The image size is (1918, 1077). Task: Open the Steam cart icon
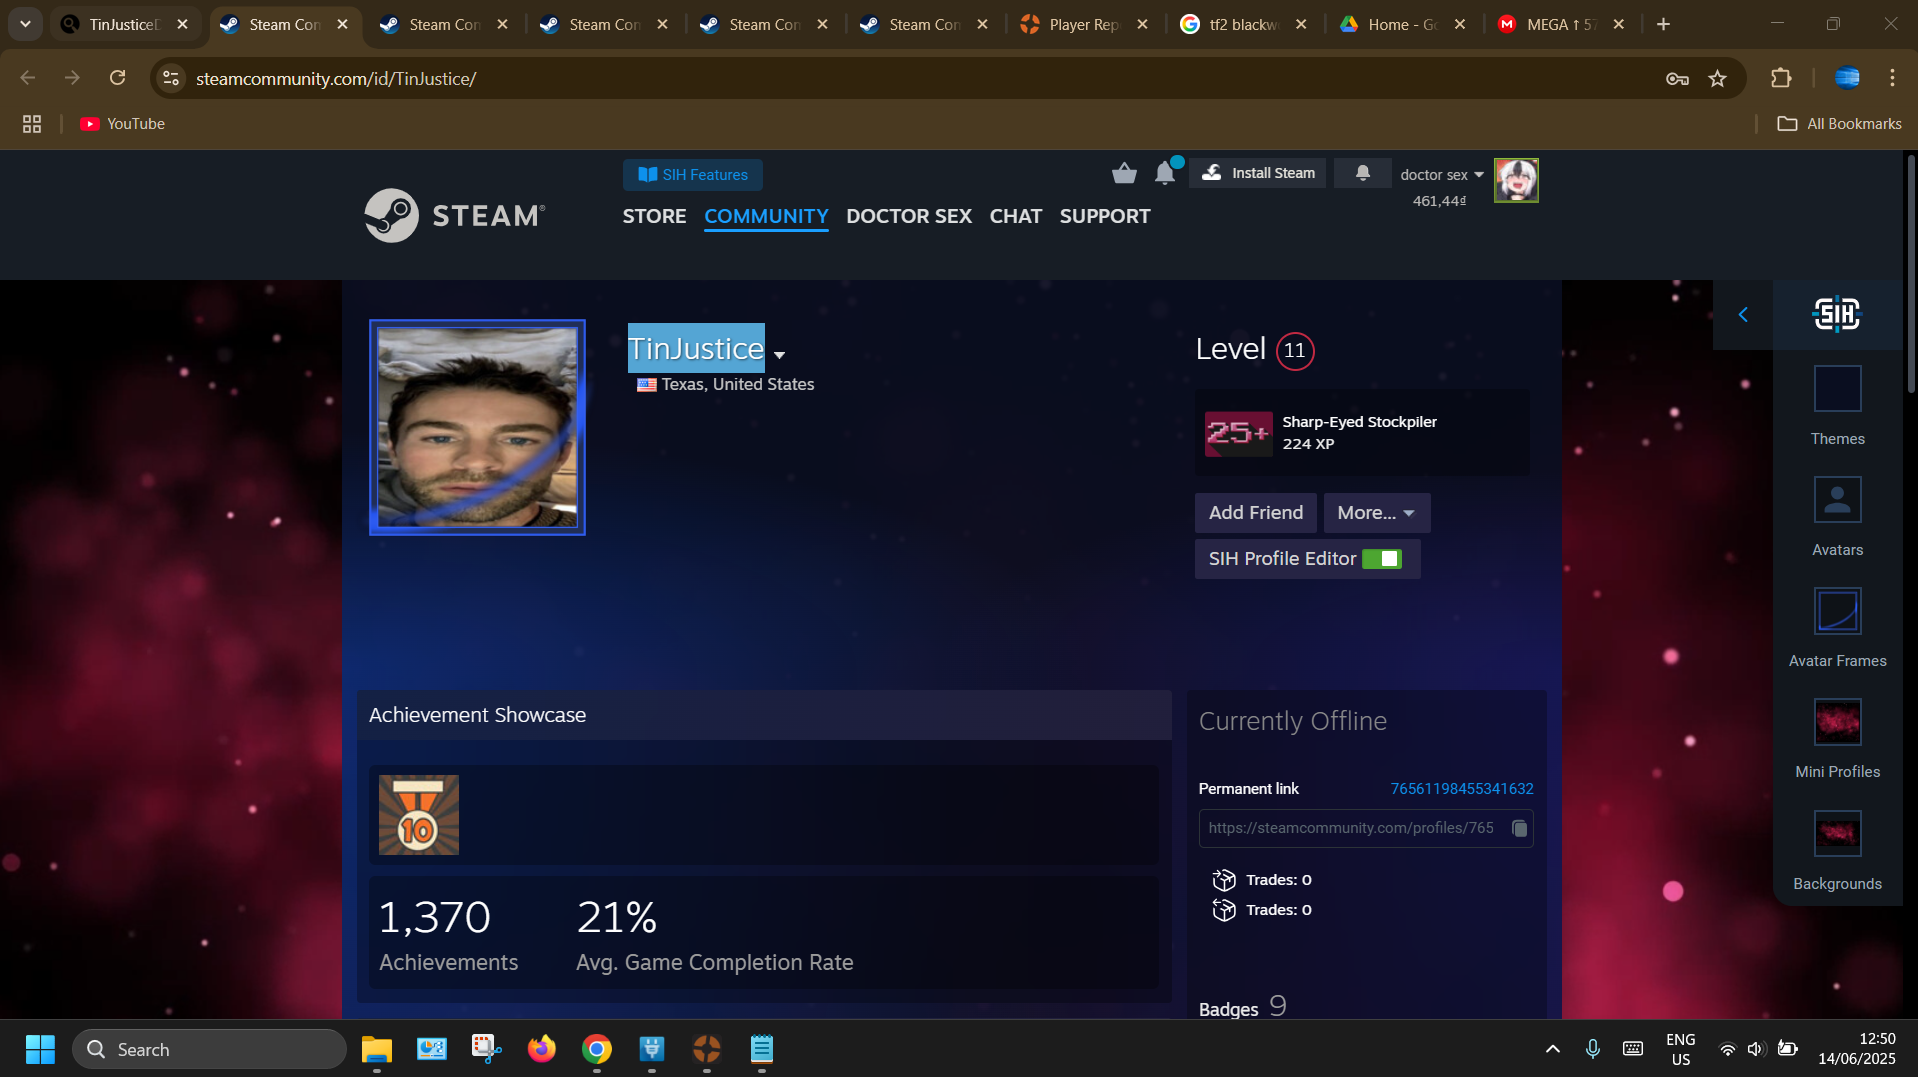pos(1124,173)
